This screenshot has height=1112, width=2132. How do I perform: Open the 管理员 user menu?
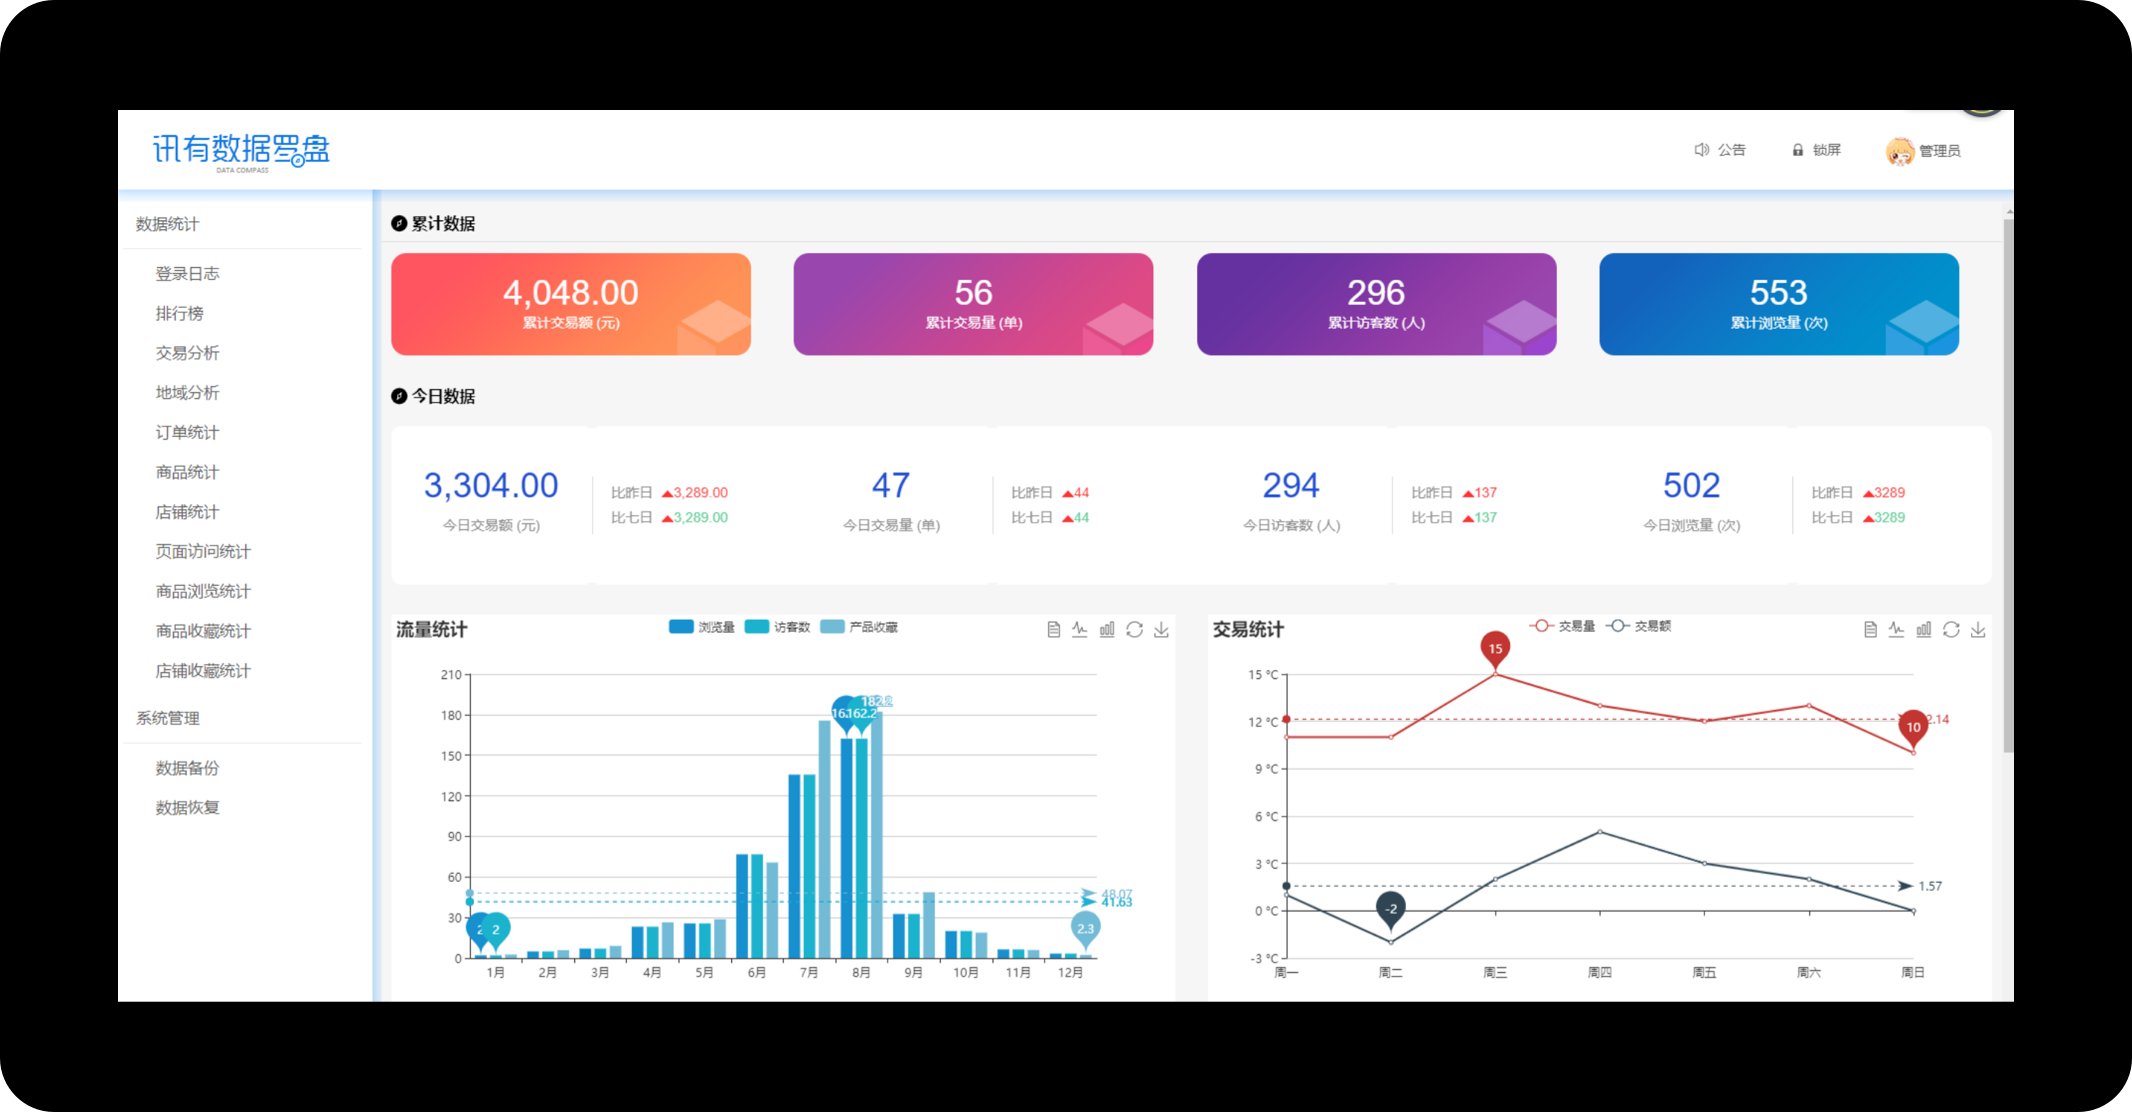1923,151
